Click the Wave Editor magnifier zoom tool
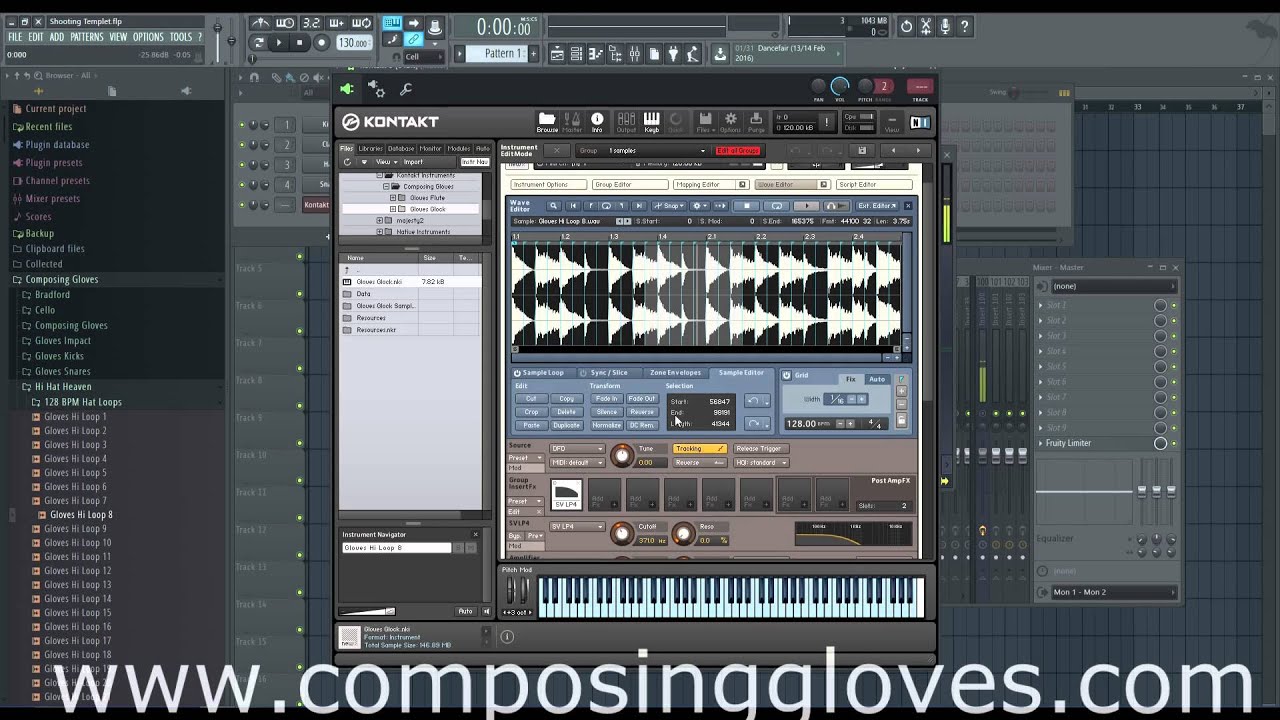The image size is (1280, 720). [x=553, y=206]
